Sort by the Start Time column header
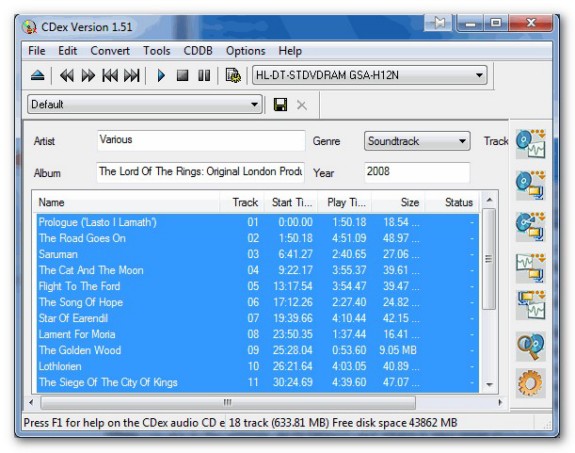The width and height of the screenshot is (575, 453). point(291,202)
